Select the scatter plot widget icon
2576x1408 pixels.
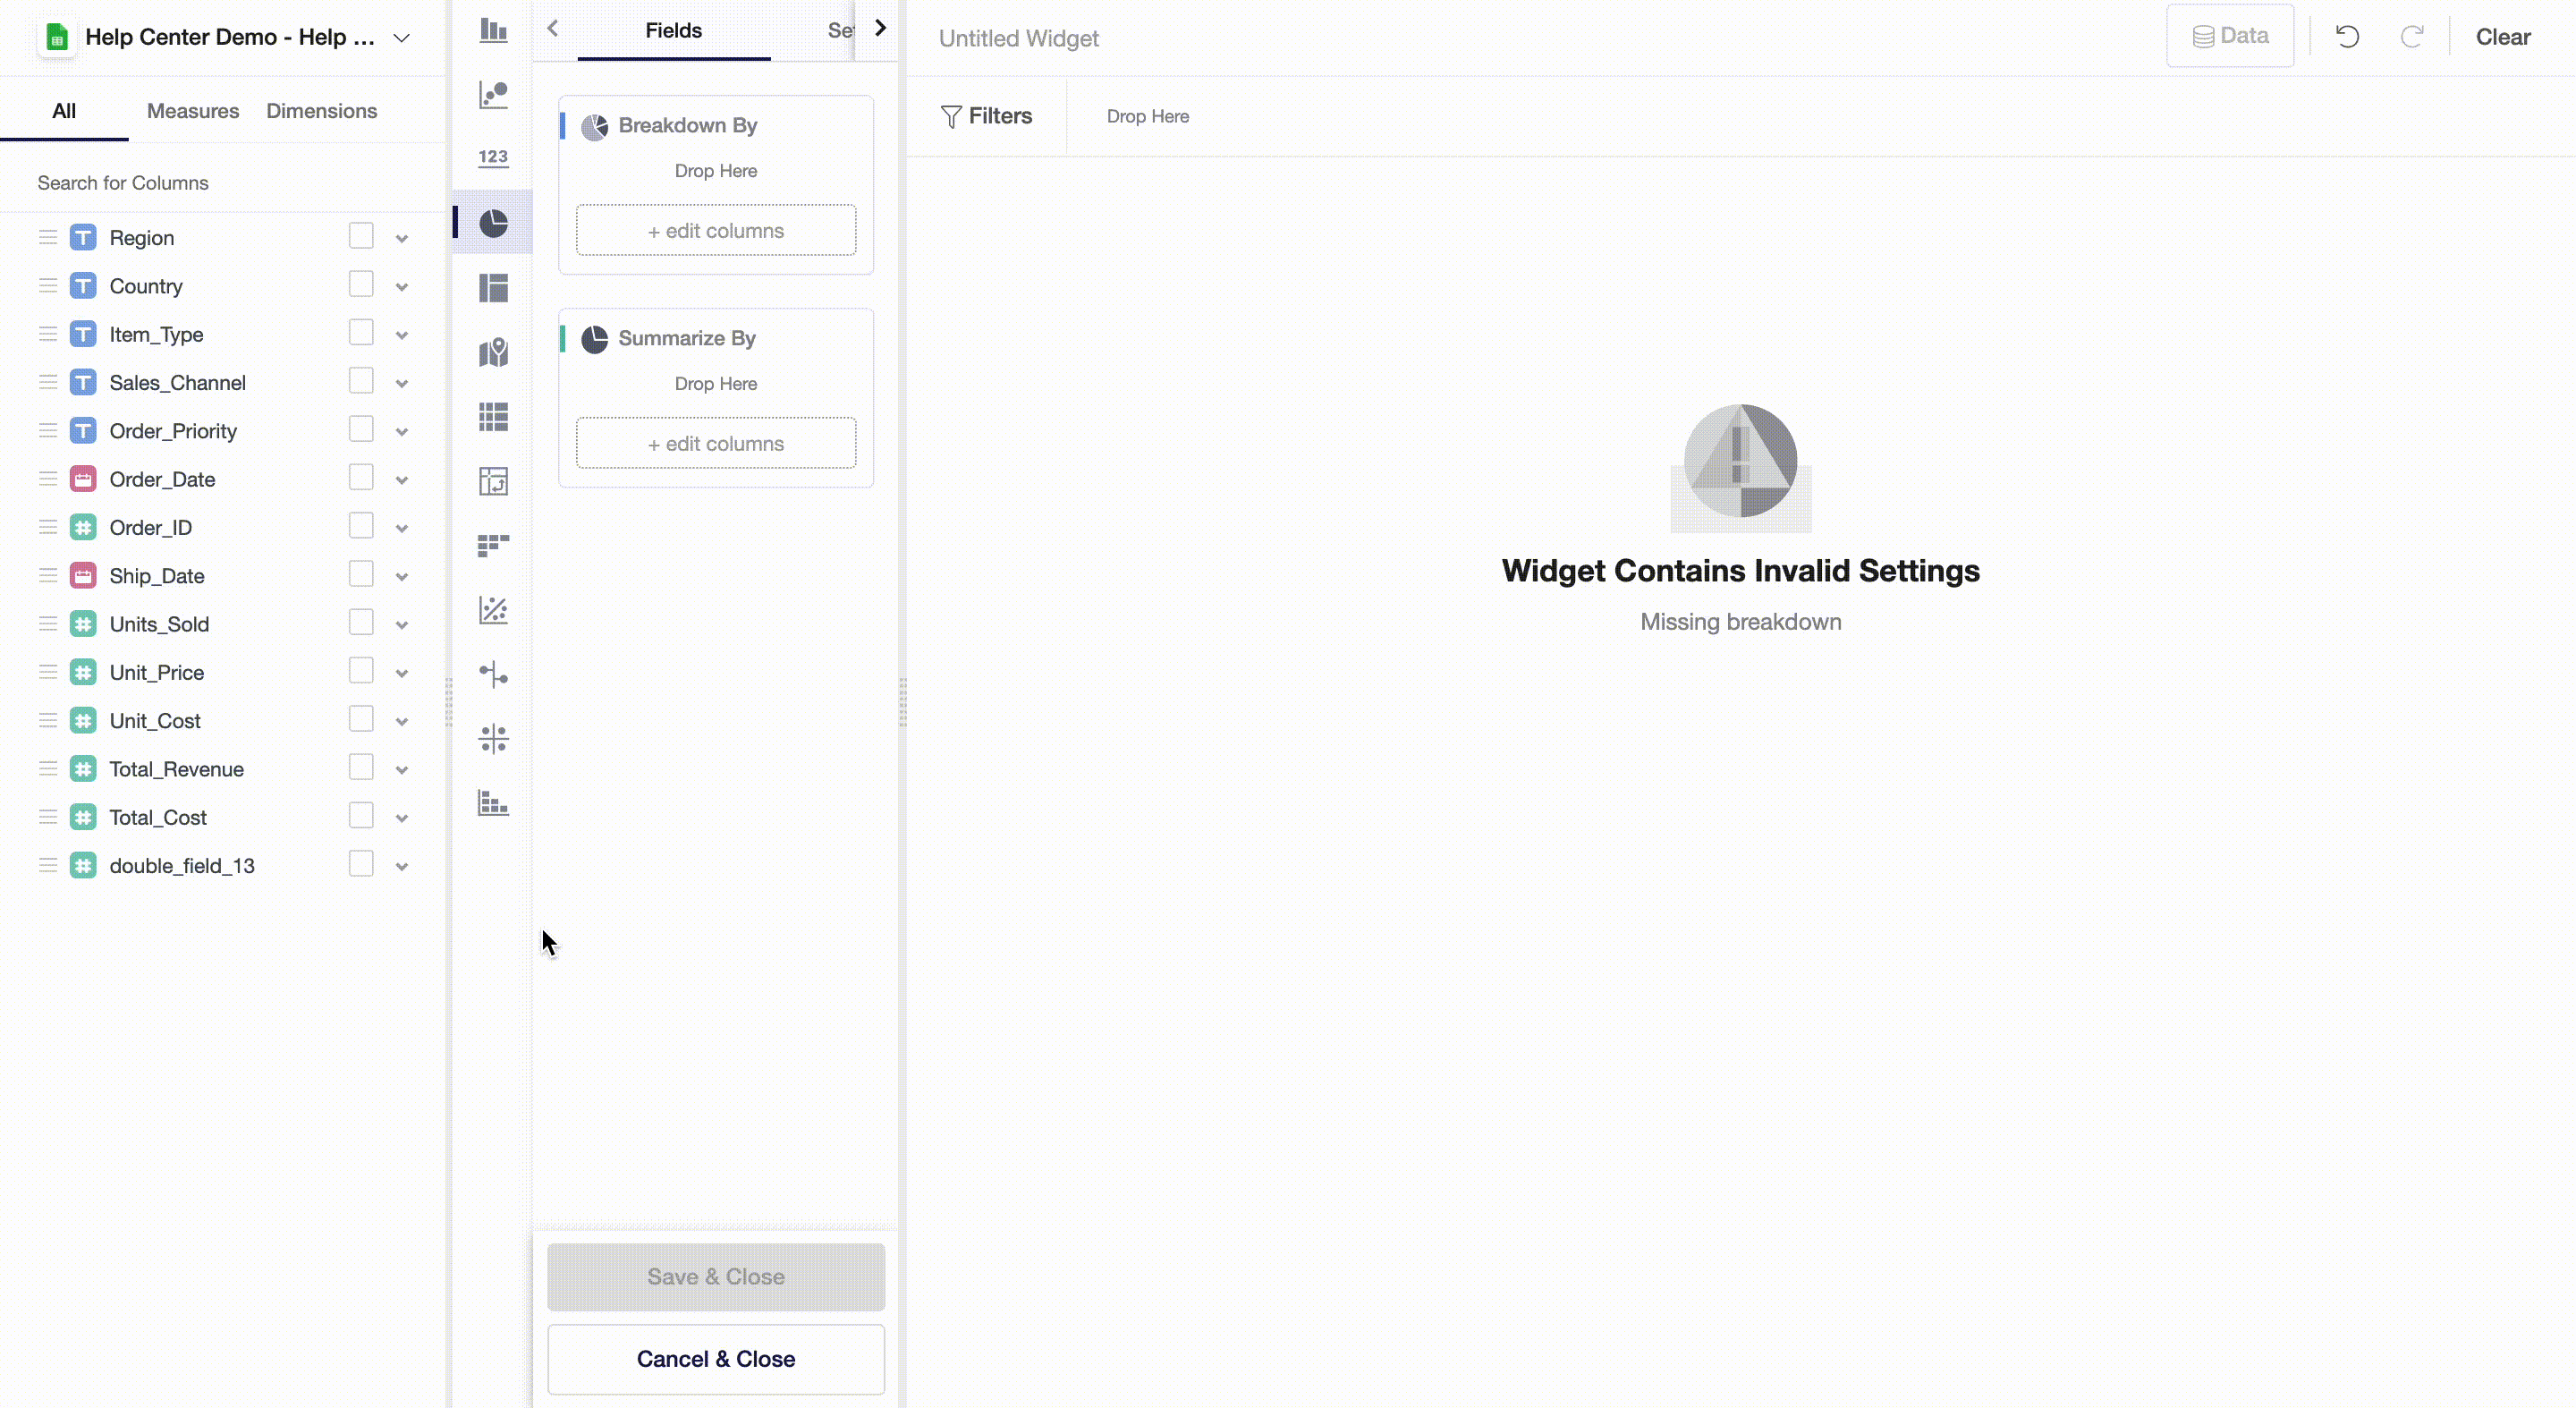(x=493, y=610)
